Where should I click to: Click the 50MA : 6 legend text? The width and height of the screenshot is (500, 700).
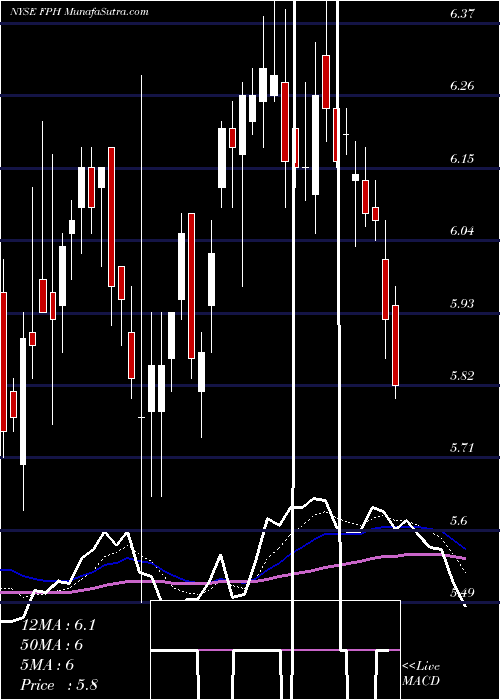(53, 645)
